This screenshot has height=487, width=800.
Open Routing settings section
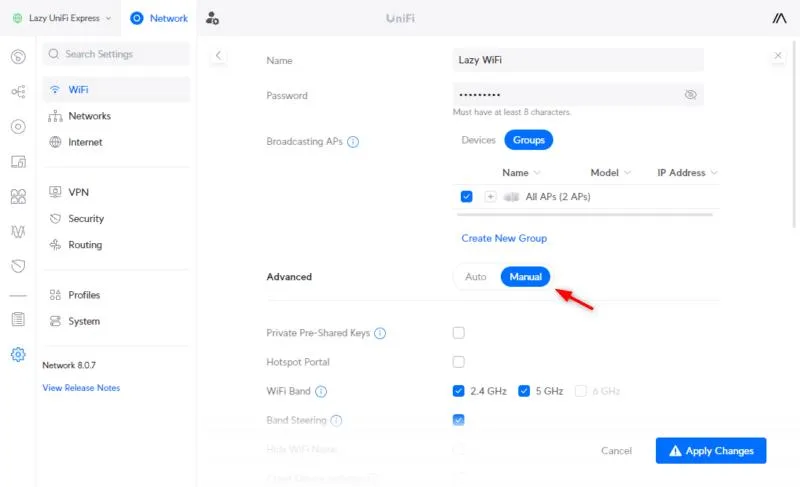pyautogui.click(x=116, y=245)
